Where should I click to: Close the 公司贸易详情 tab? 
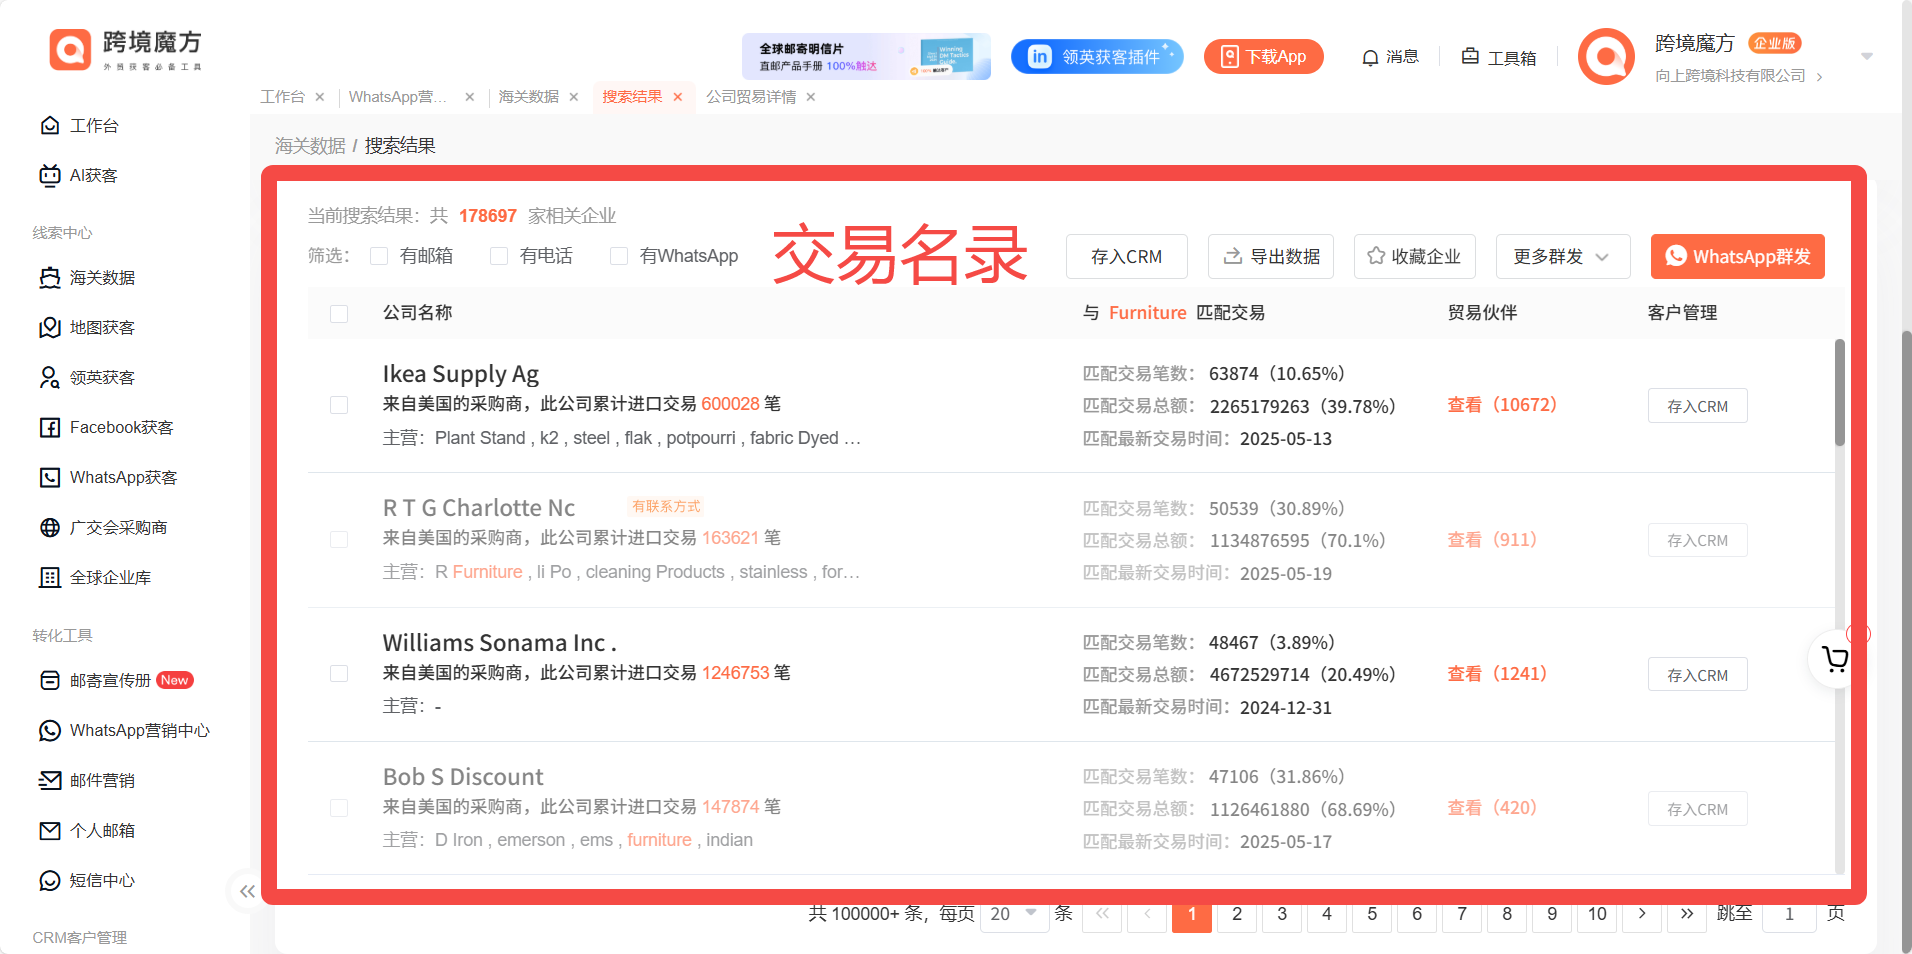[x=811, y=97]
